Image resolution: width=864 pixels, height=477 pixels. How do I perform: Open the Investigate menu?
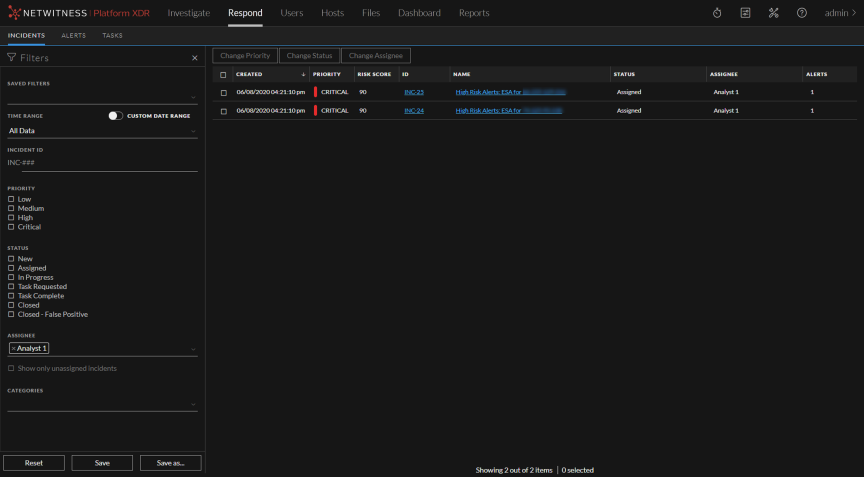pos(188,13)
